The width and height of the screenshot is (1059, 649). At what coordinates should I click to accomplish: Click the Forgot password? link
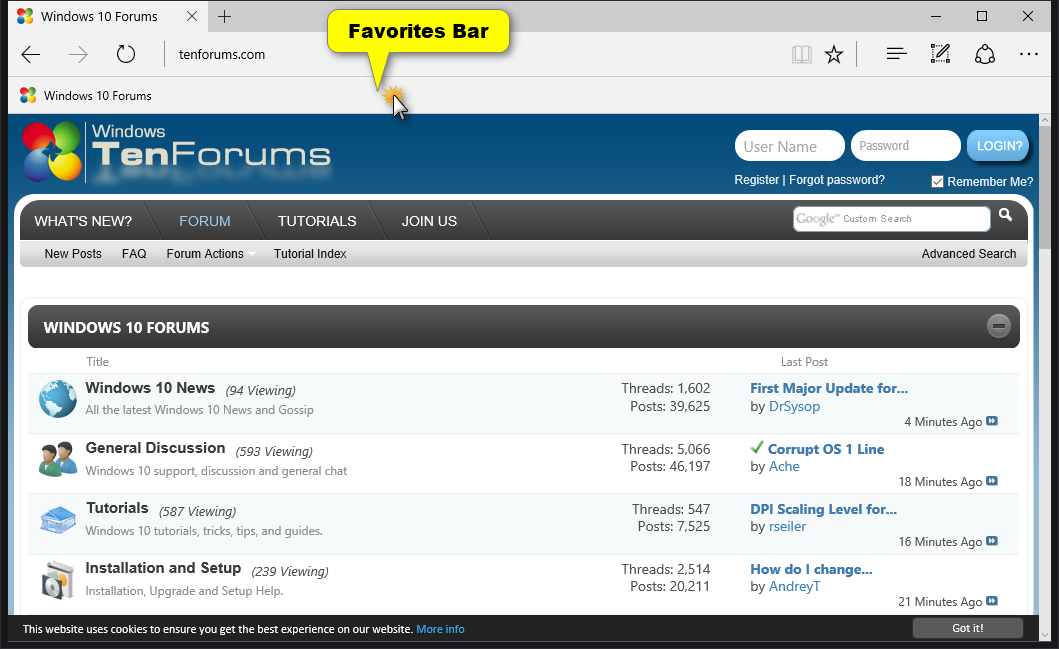click(837, 180)
